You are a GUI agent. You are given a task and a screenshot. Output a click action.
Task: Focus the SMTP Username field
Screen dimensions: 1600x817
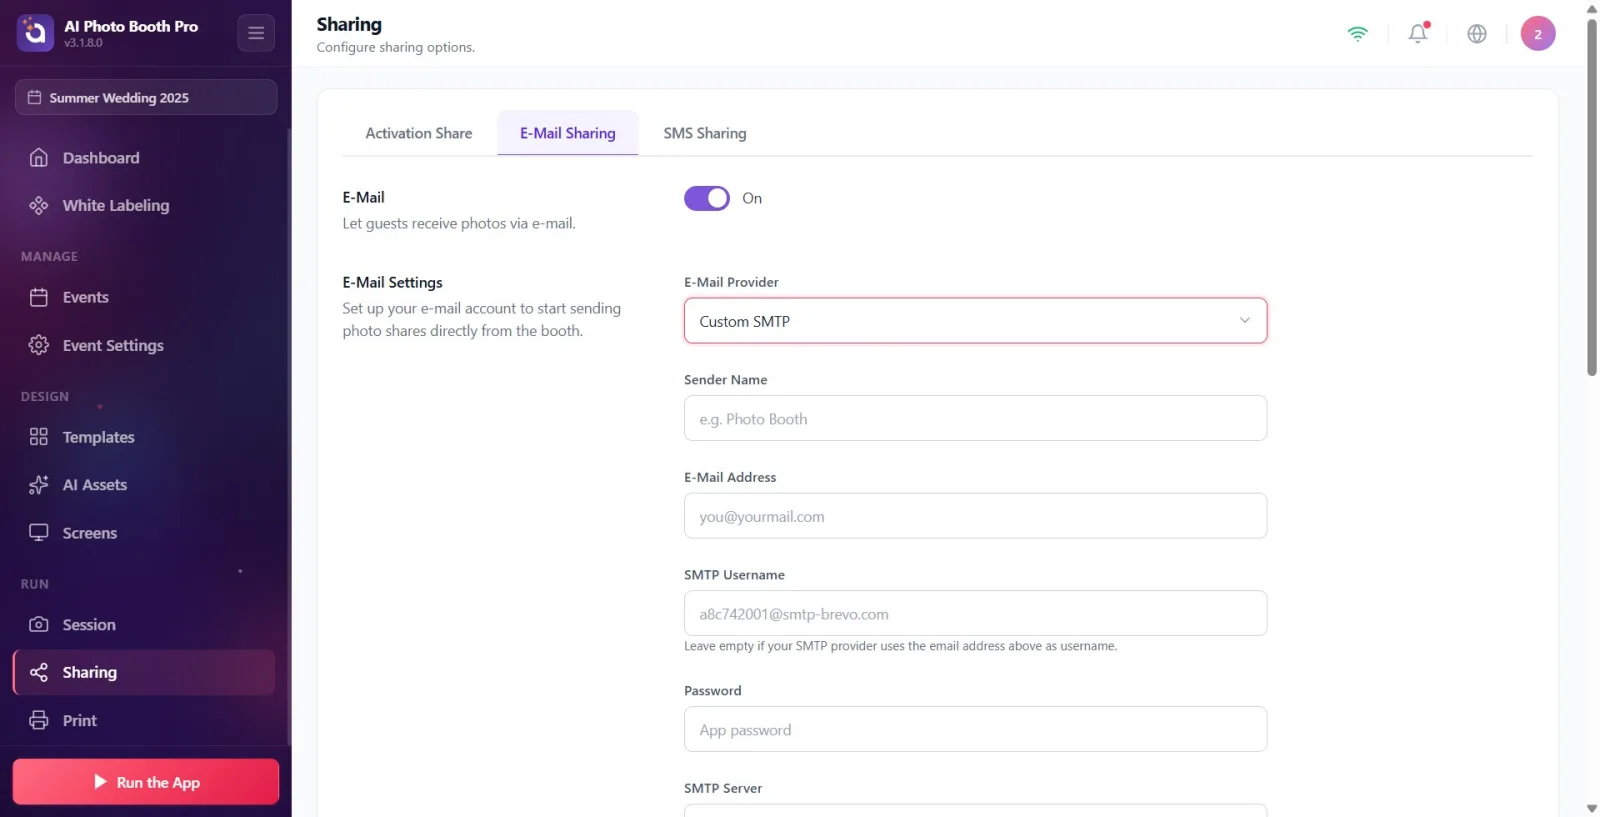pyautogui.click(x=975, y=613)
